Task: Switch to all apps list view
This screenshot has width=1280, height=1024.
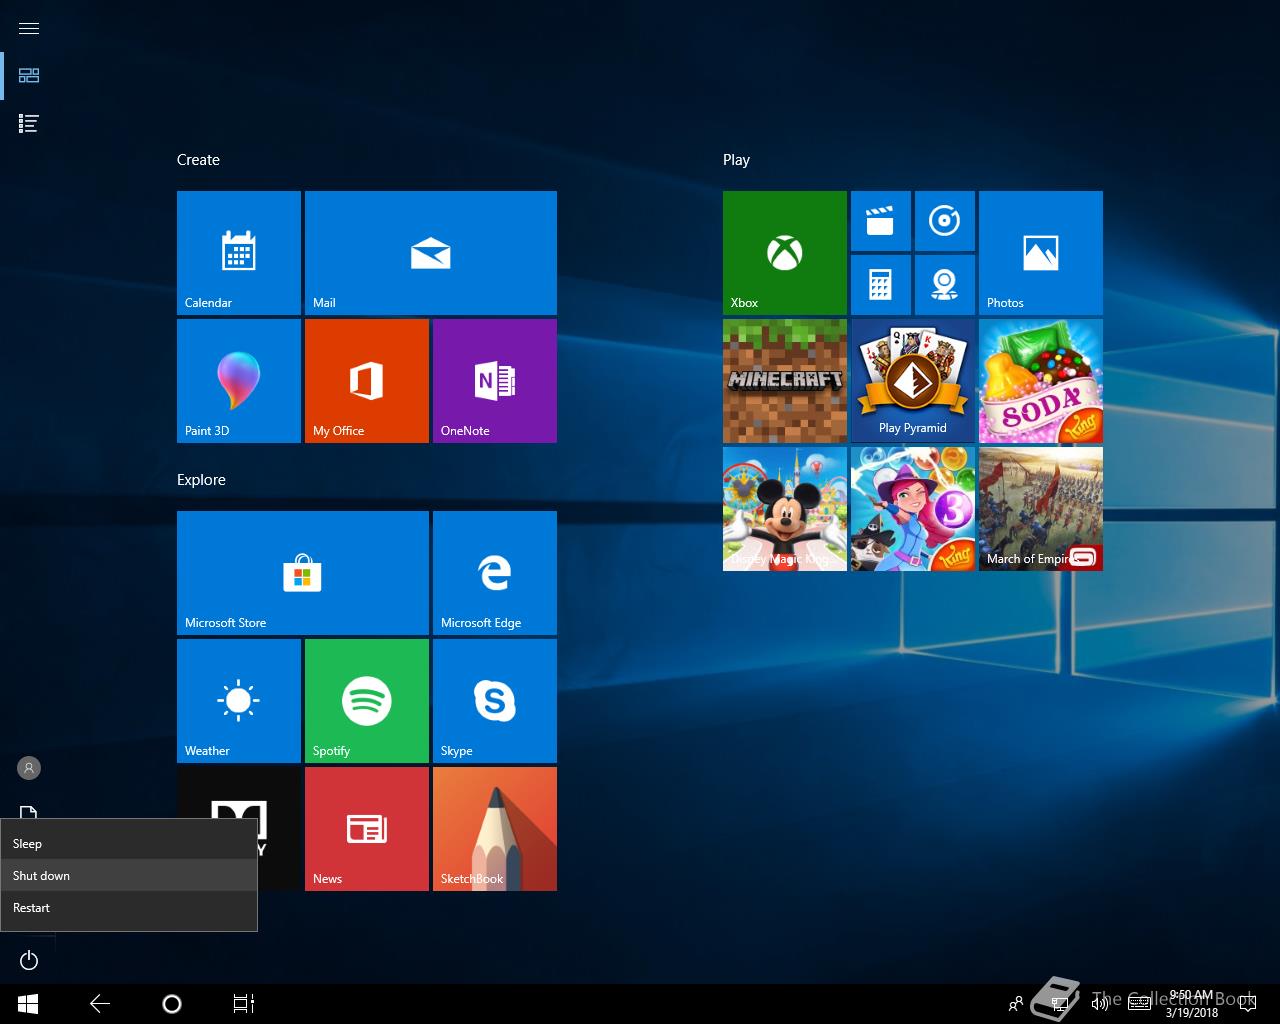Action: 29,123
